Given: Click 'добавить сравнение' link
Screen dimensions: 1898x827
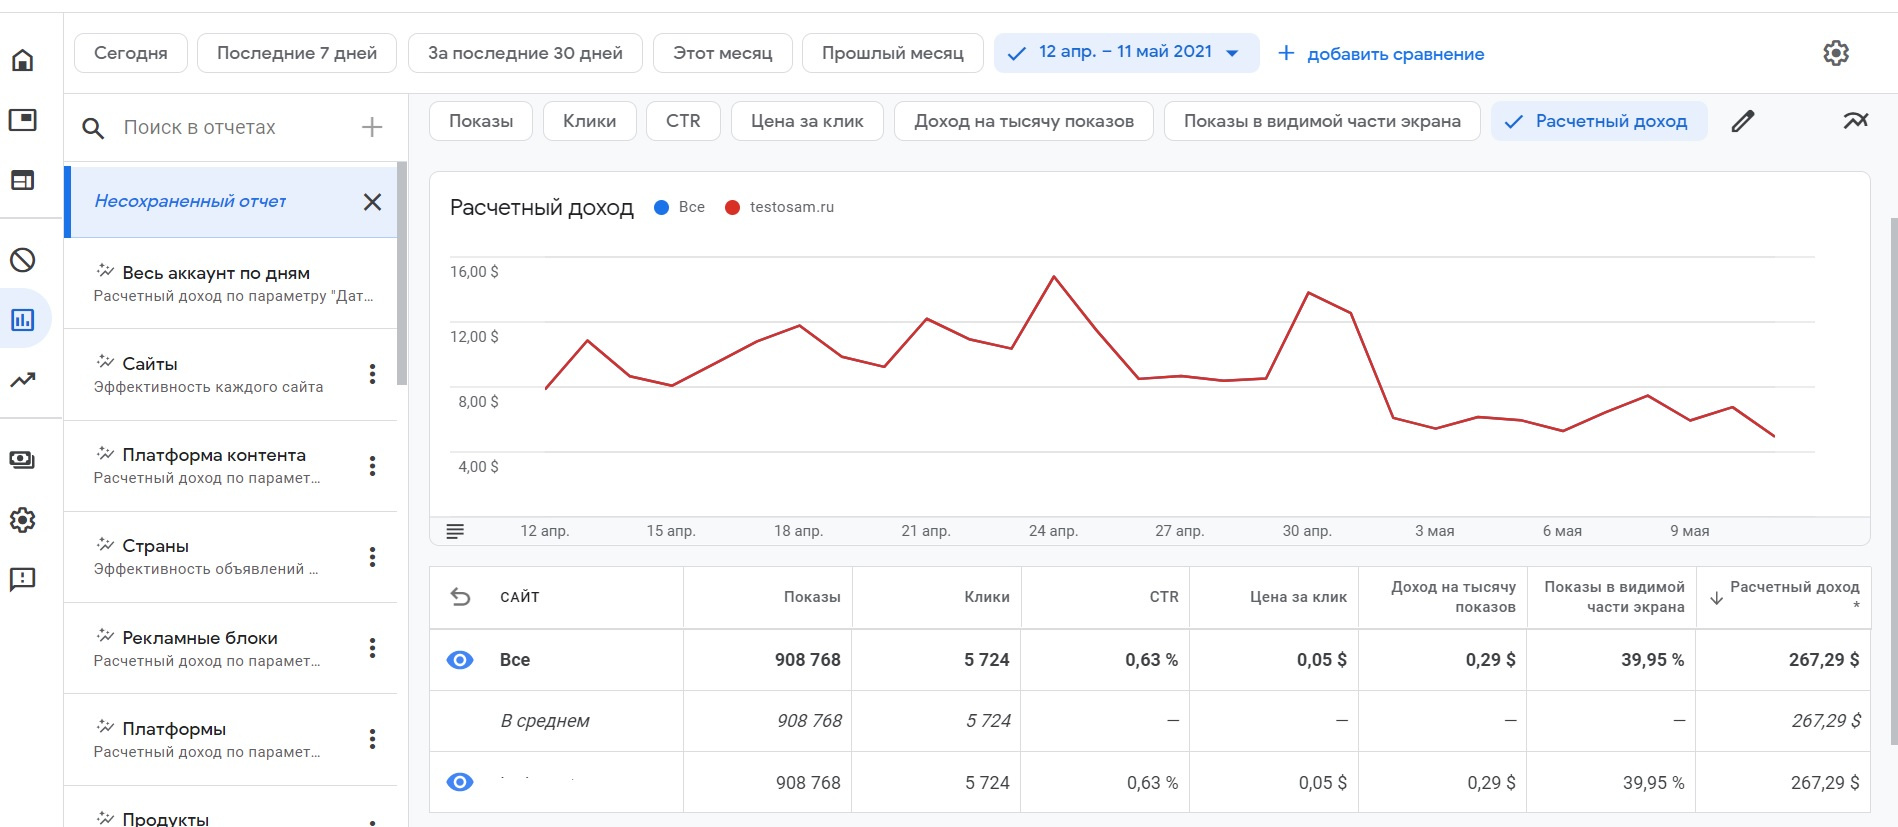Looking at the screenshot, I should pos(1381,54).
